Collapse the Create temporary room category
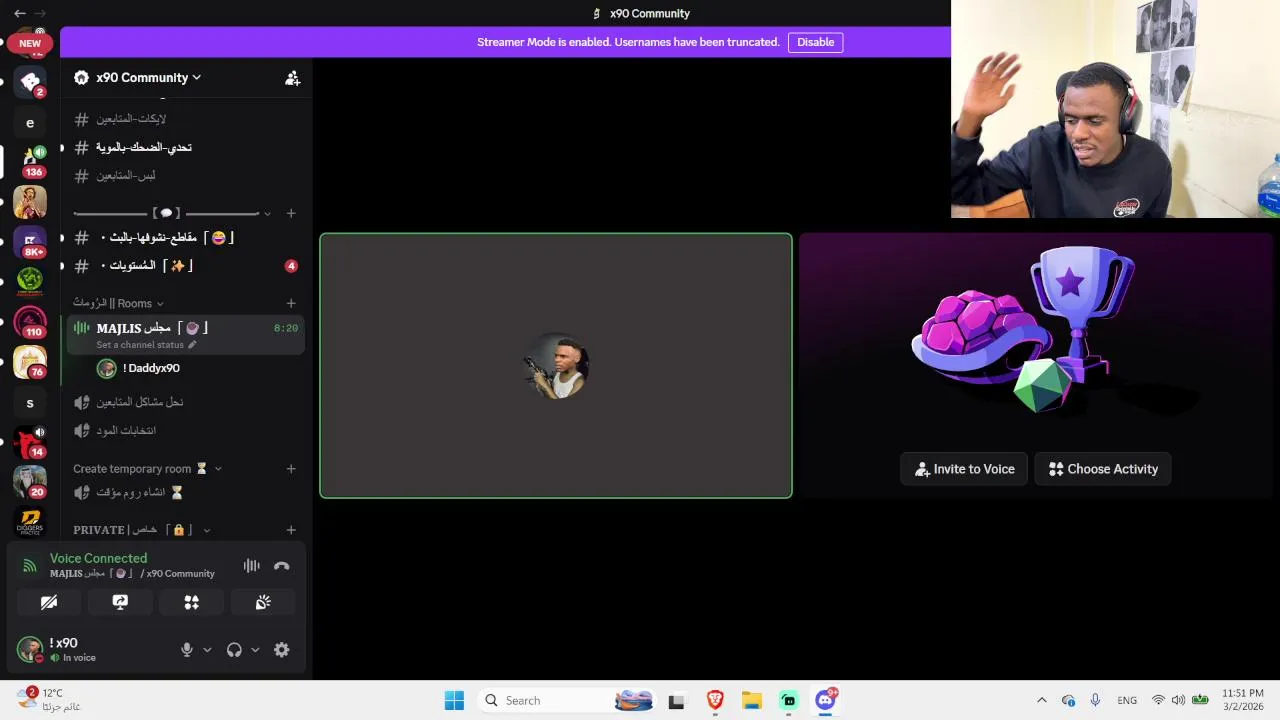The image size is (1280, 720). (147, 468)
